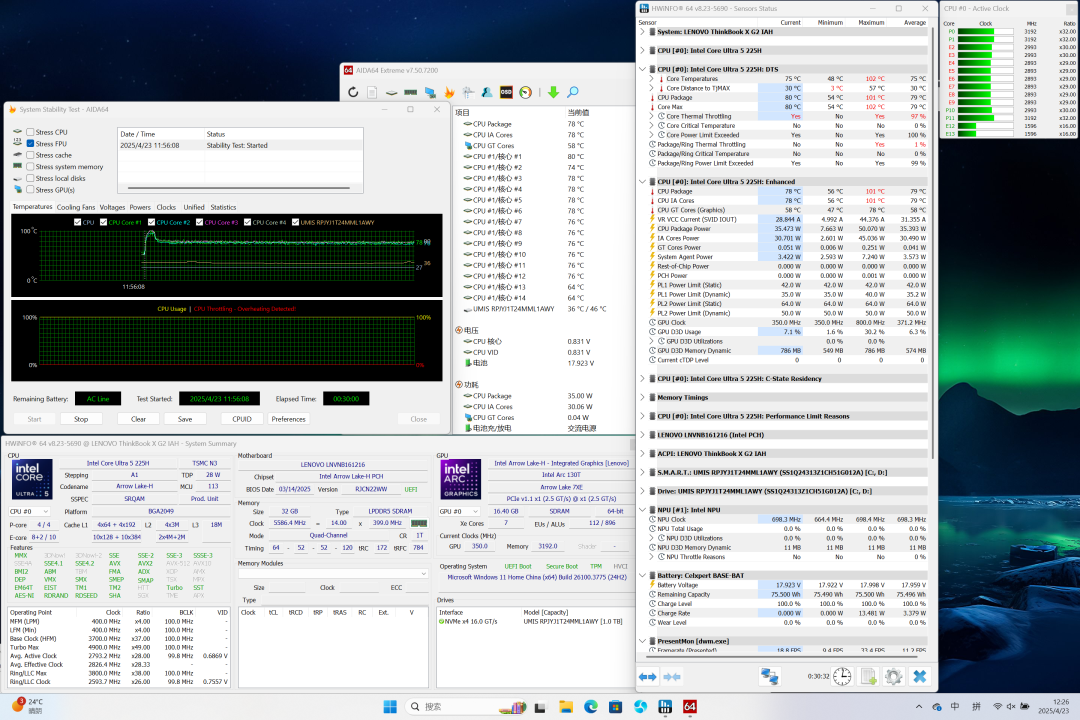Switch to the Powers tab
The height and width of the screenshot is (720, 1080).
point(140,207)
